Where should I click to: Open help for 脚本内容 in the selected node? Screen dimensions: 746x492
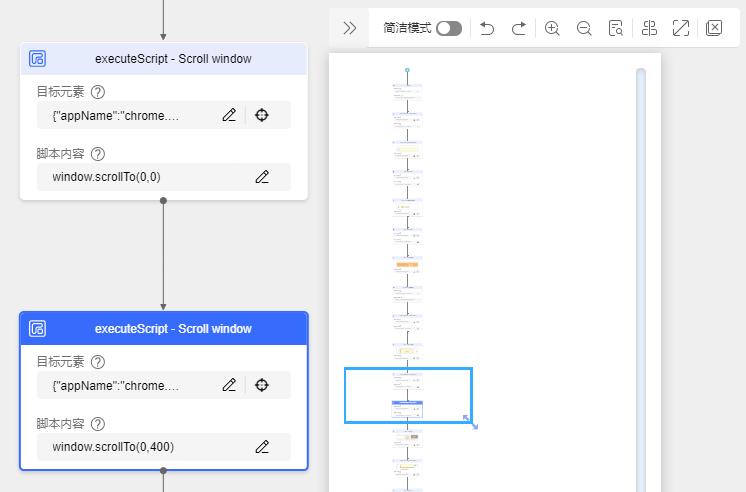[98, 424]
